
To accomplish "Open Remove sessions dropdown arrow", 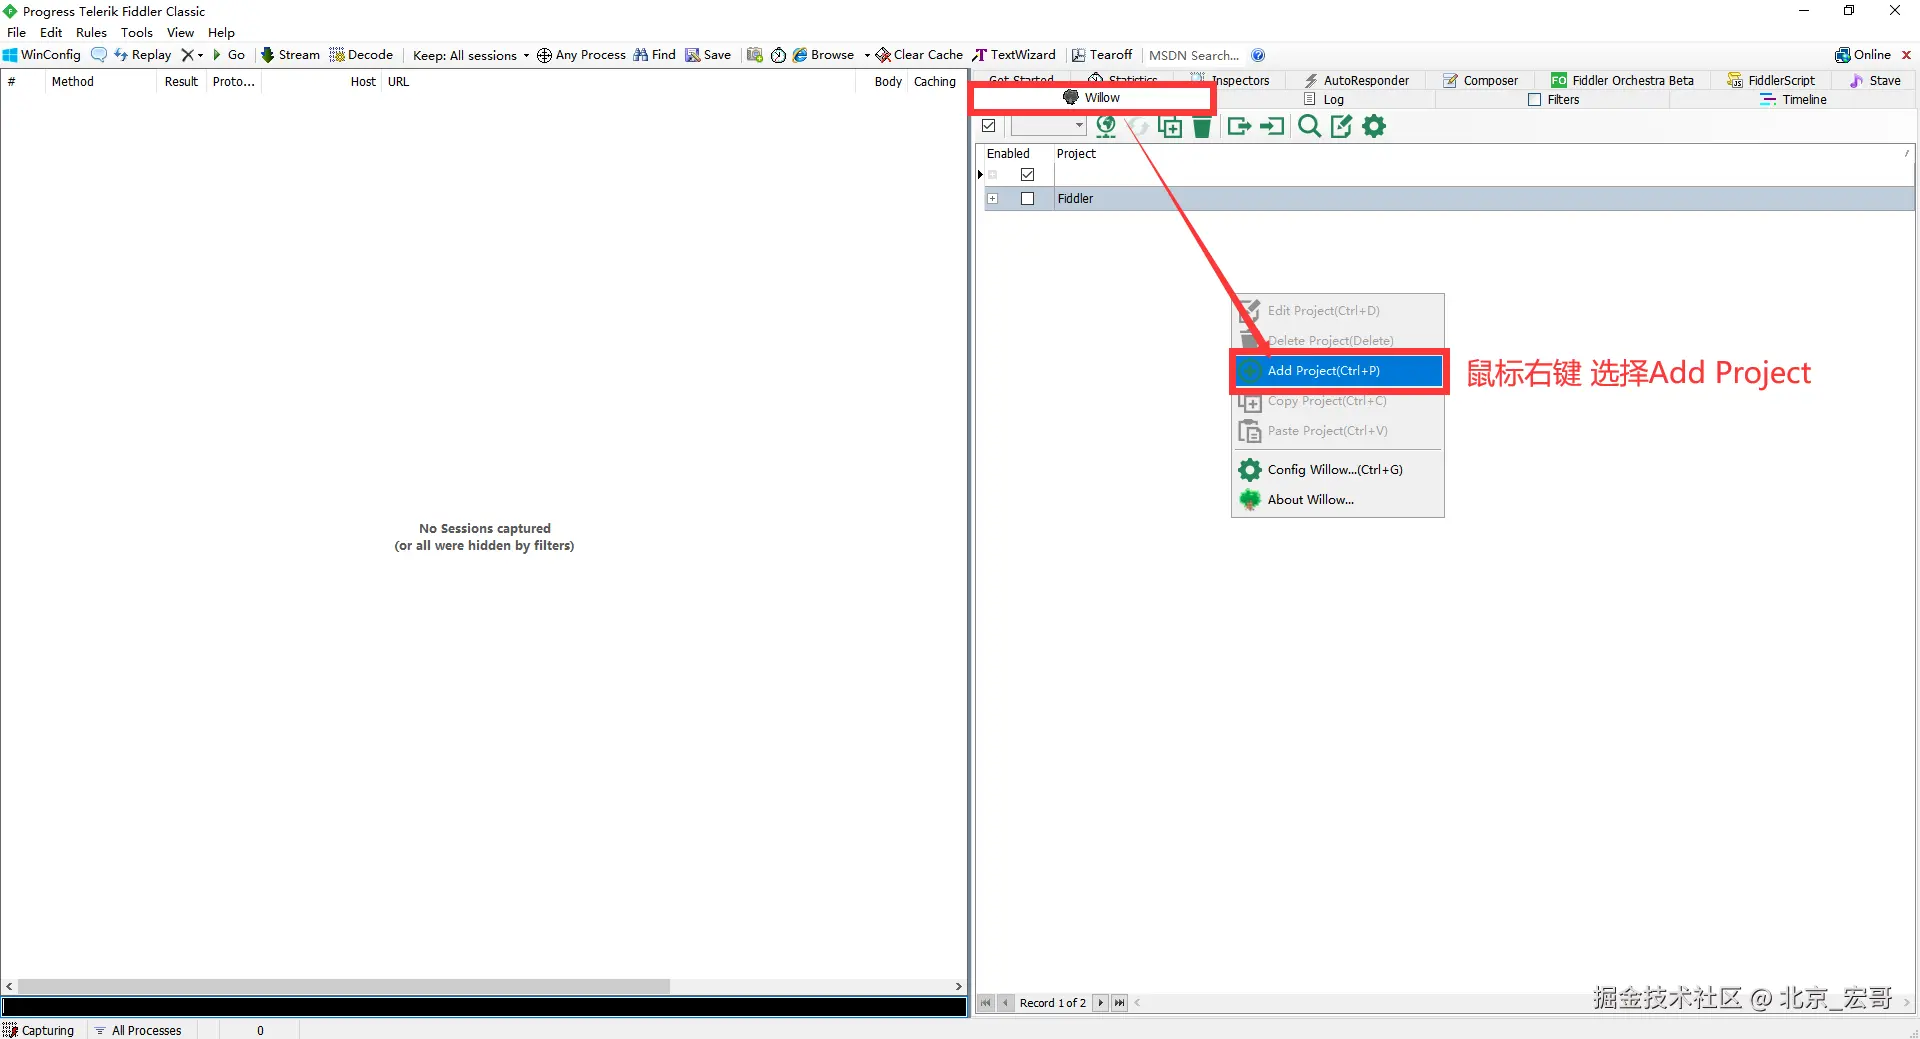I will (x=200, y=55).
